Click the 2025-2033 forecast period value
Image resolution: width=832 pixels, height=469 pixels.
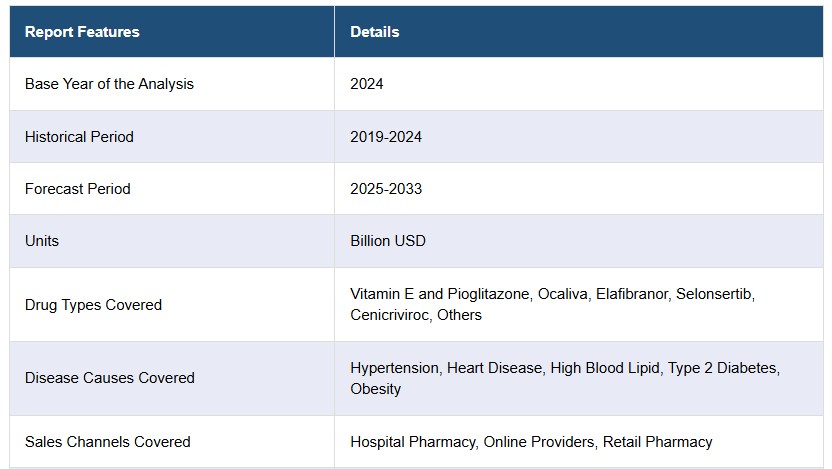click(x=386, y=189)
